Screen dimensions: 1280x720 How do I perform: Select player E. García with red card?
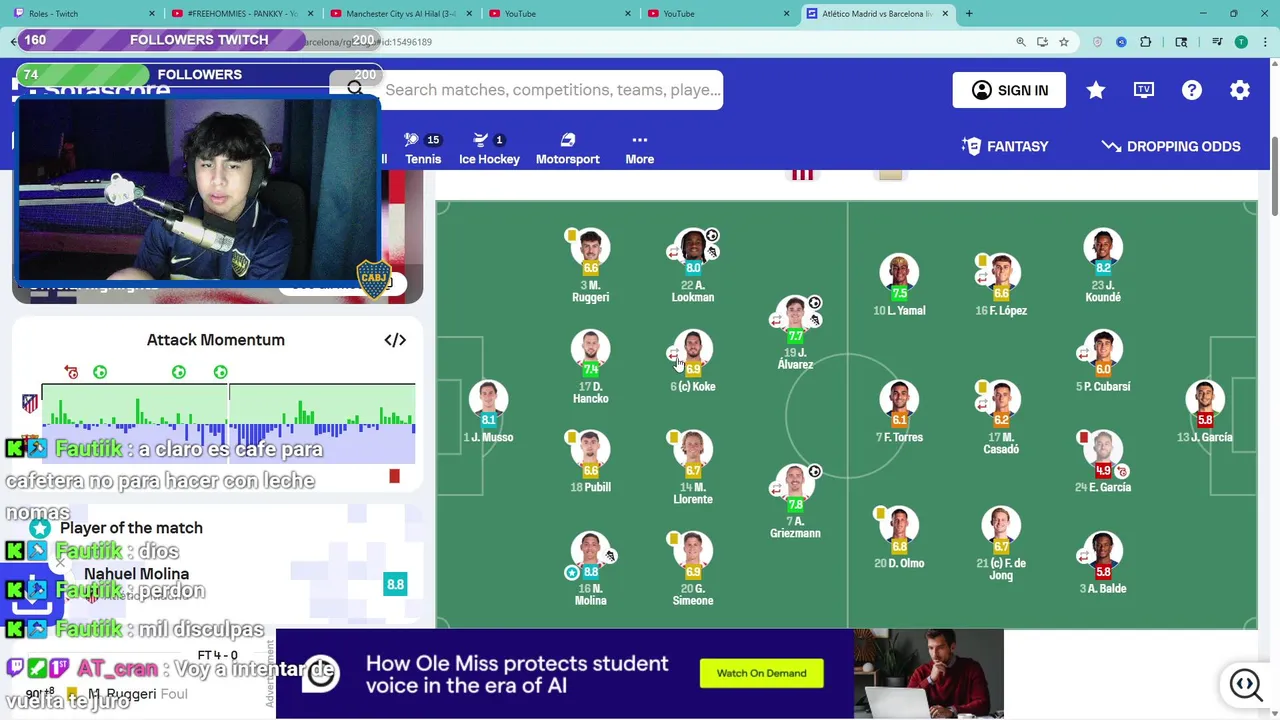[1103, 462]
